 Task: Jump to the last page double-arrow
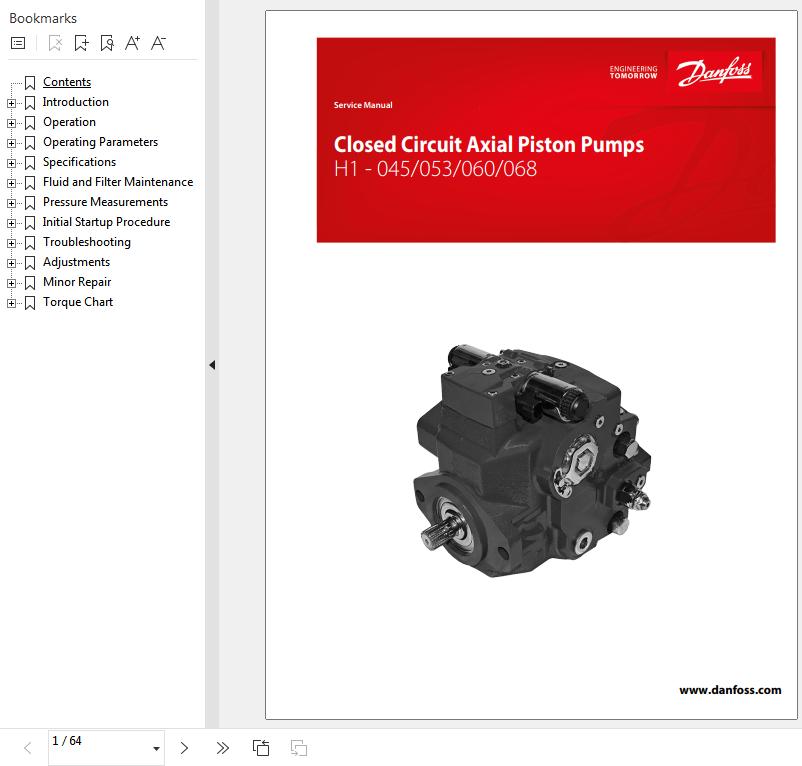pos(222,748)
